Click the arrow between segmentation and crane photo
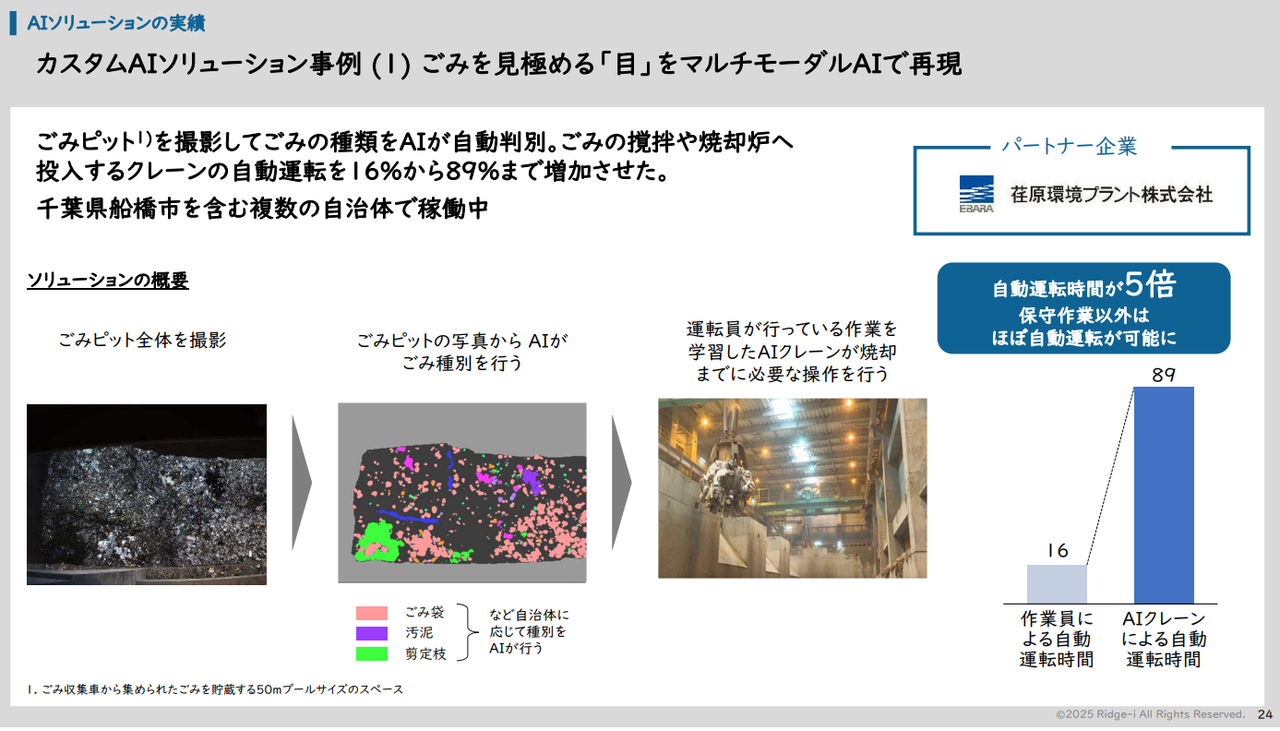The width and height of the screenshot is (1280, 731). point(622,482)
